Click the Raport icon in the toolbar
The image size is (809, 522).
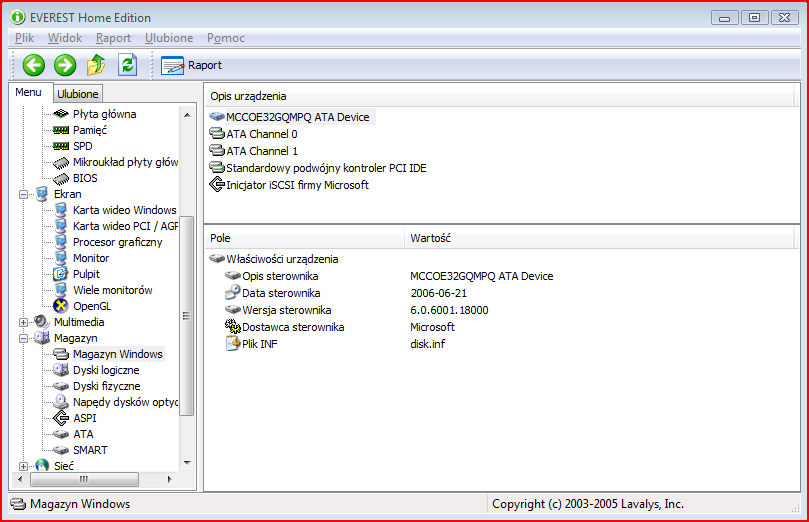pyautogui.click(x=172, y=66)
